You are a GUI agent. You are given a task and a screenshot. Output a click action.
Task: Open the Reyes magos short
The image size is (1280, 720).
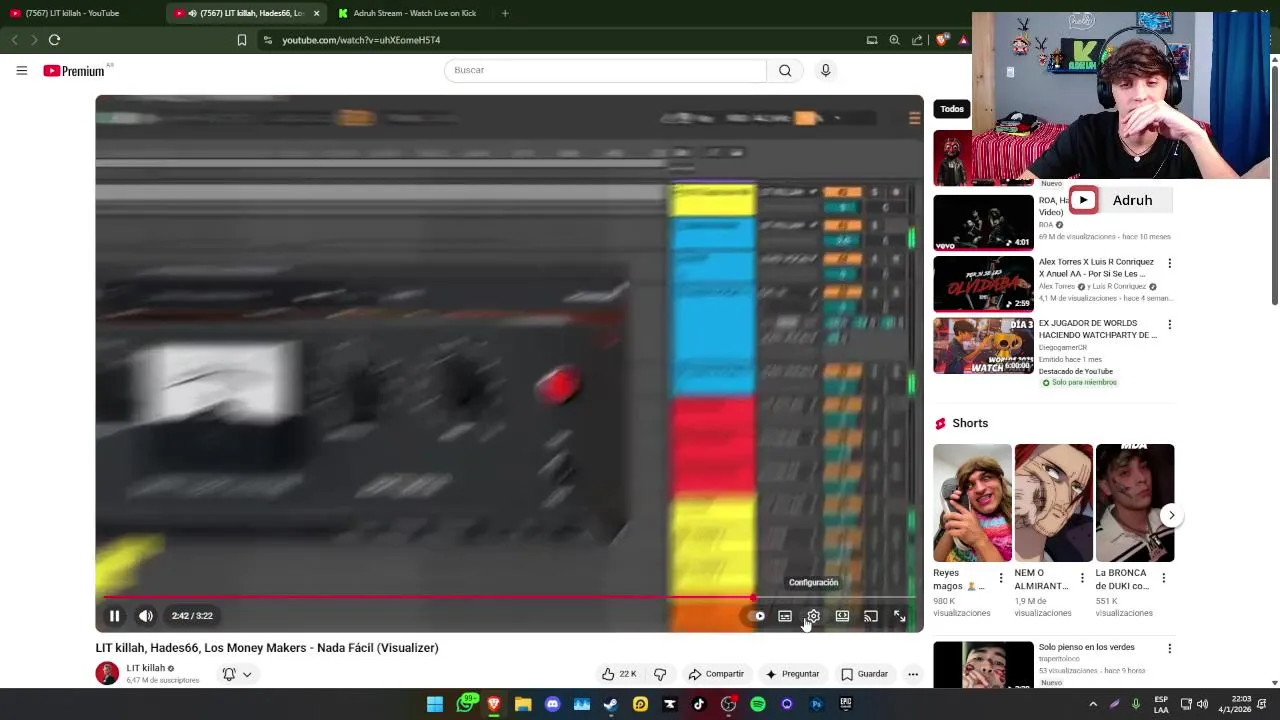[972, 503]
